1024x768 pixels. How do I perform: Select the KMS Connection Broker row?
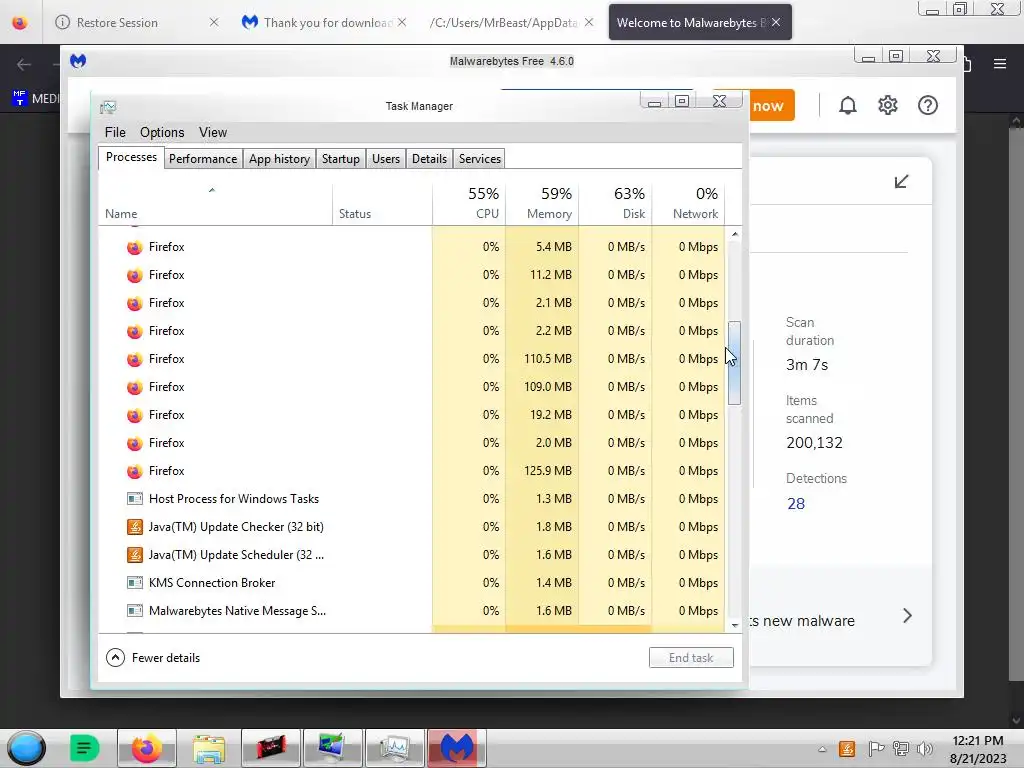click(411, 583)
